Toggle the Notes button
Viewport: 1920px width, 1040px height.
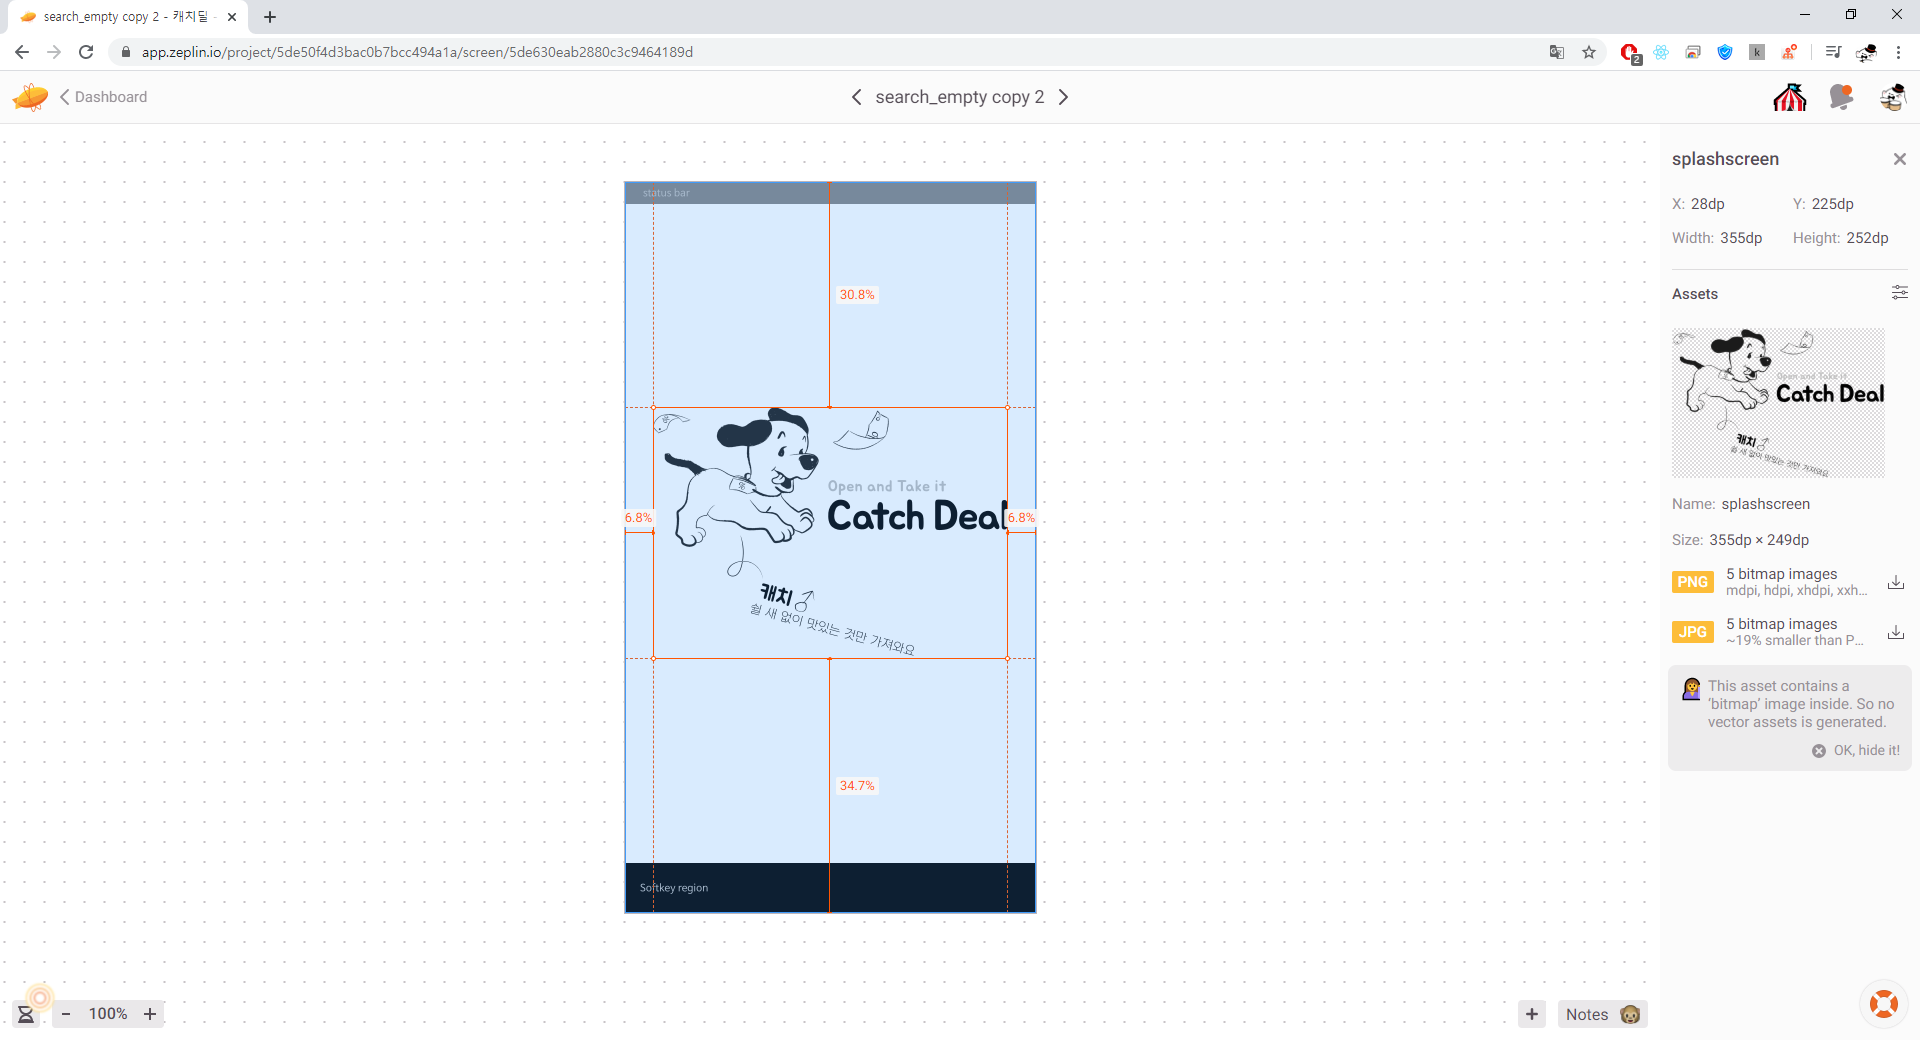1602,1014
